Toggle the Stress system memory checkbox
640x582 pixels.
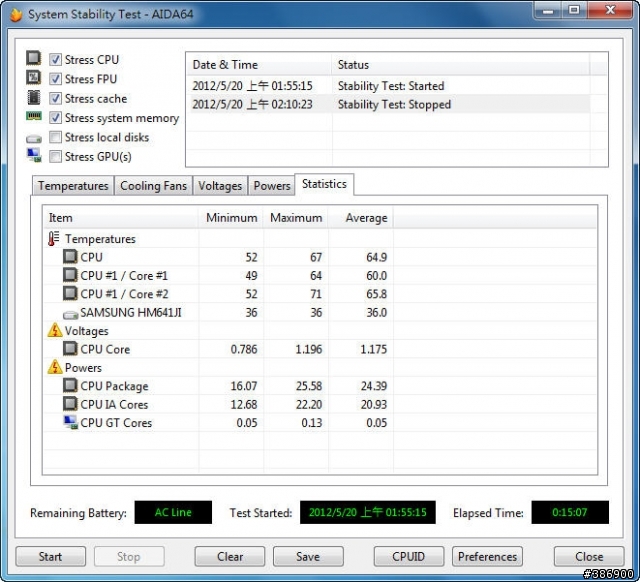click(x=55, y=118)
